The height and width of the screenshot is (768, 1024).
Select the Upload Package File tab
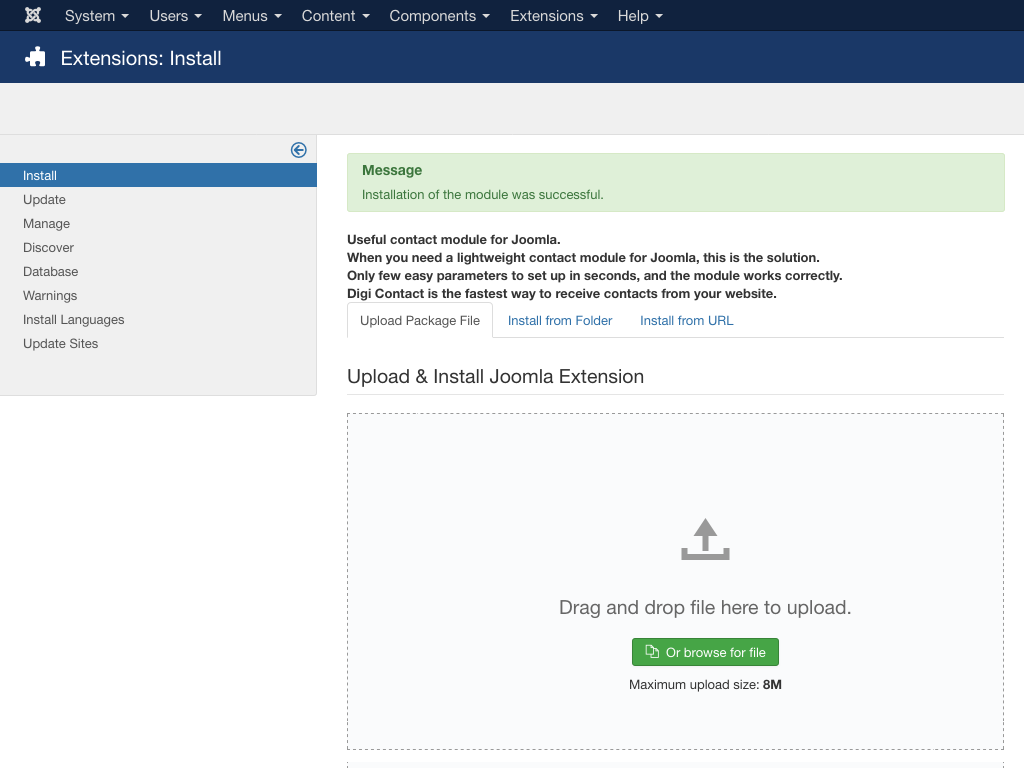coord(420,321)
